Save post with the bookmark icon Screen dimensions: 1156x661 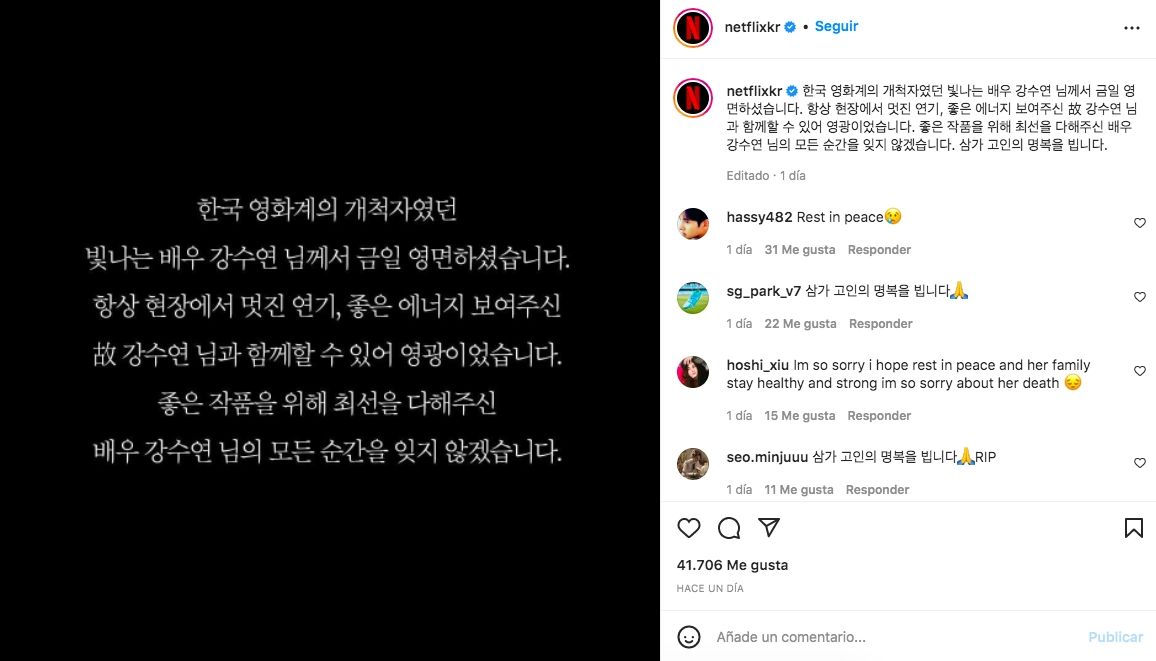(x=1133, y=528)
